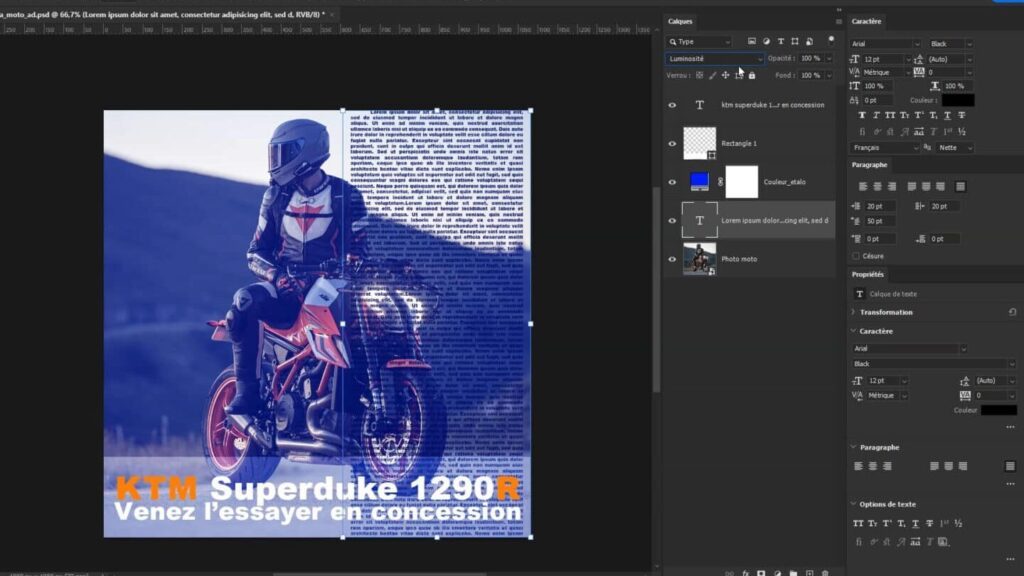The width and height of the screenshot is (1024, 576).
Task: Apply all caps in Caractère panel
Action: (890, 115)
